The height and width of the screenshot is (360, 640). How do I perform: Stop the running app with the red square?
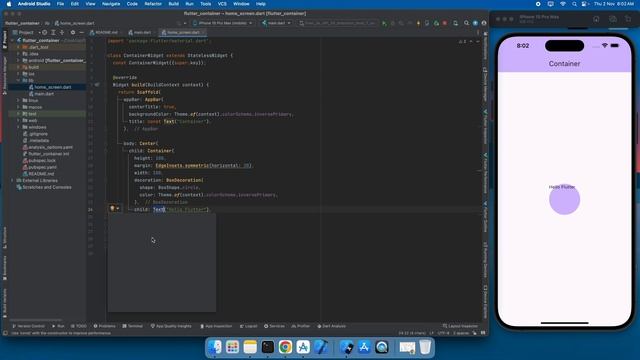(x=445, y=23)
